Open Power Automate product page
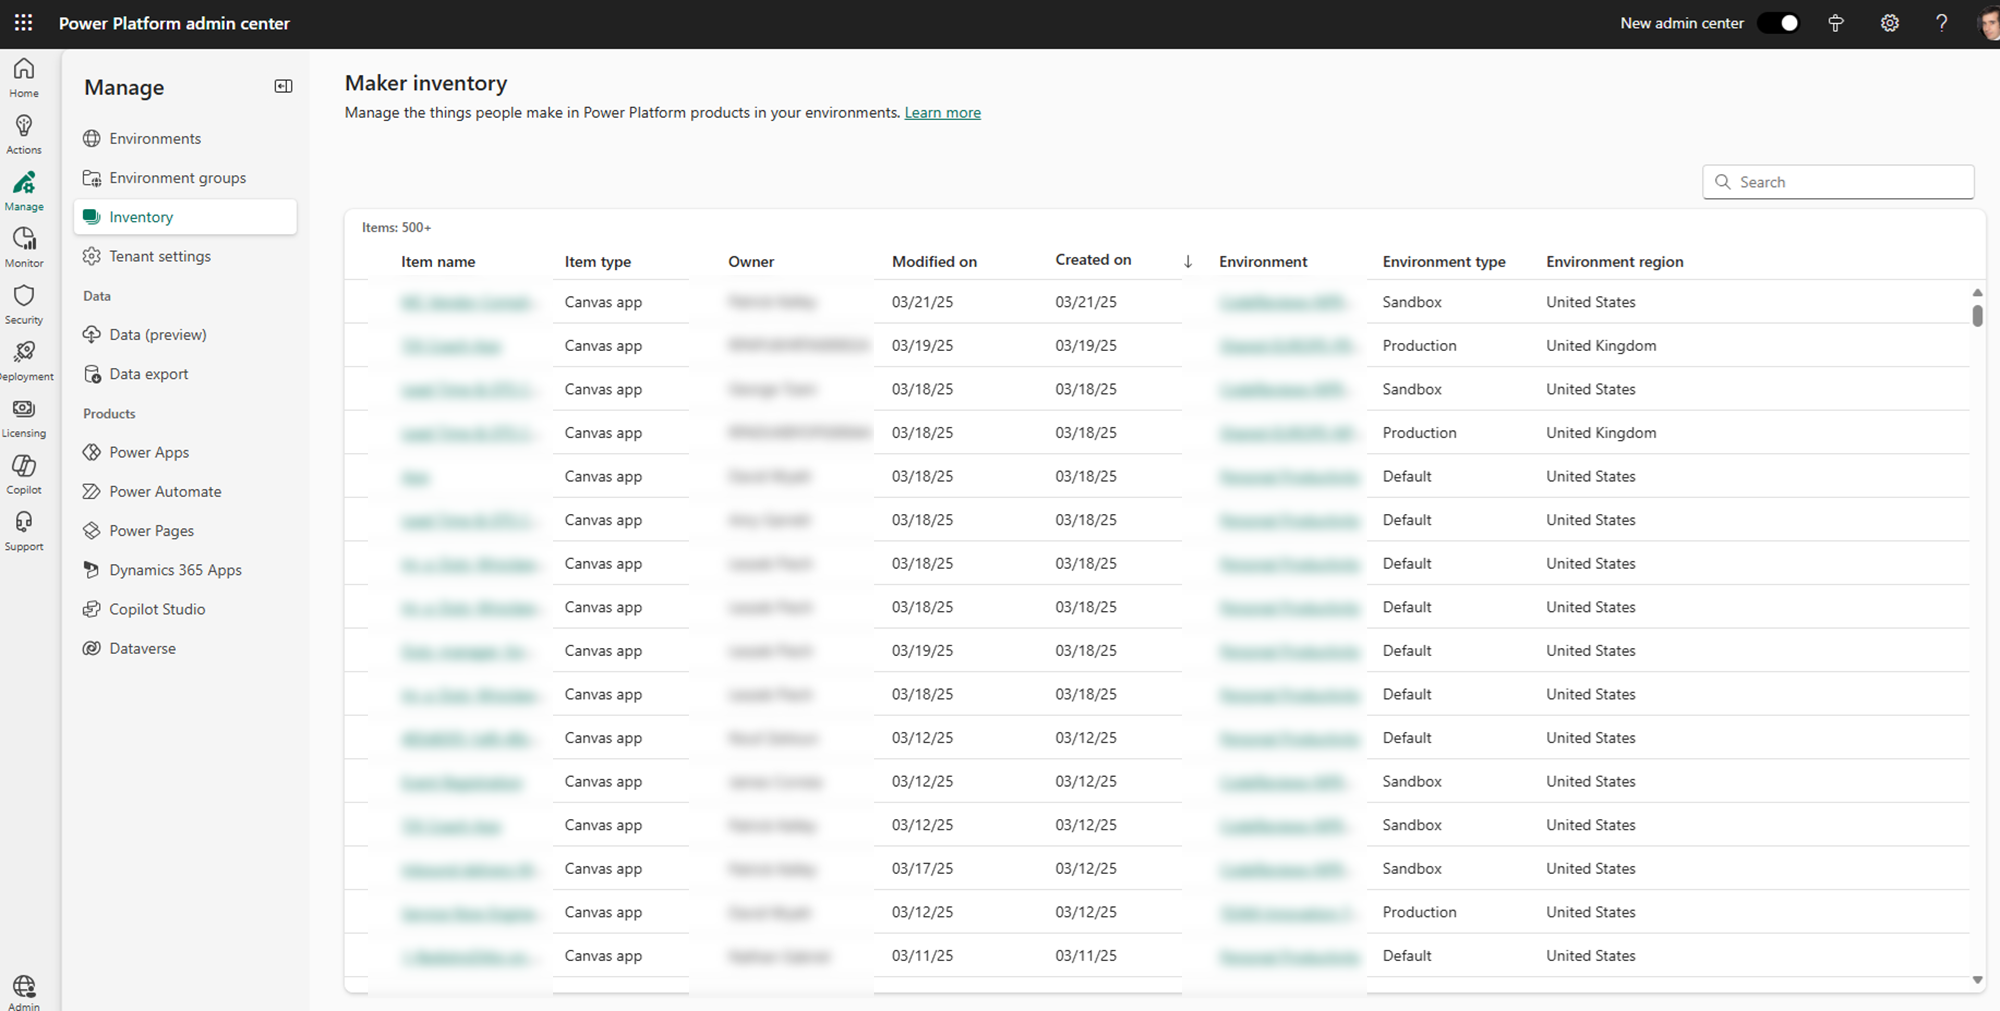 pos(185,492)
